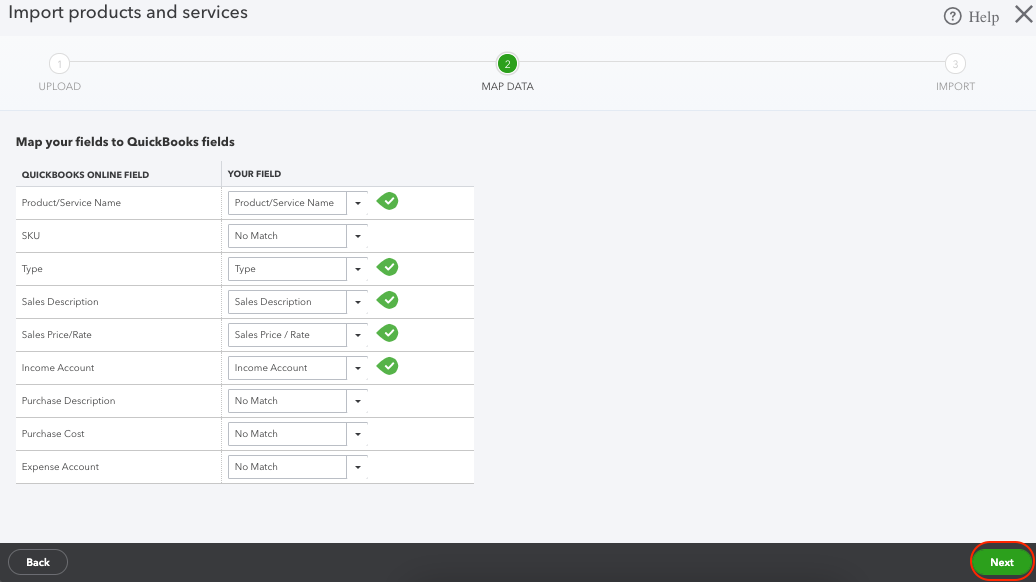Click the Help question mark icon

(952, 17)
